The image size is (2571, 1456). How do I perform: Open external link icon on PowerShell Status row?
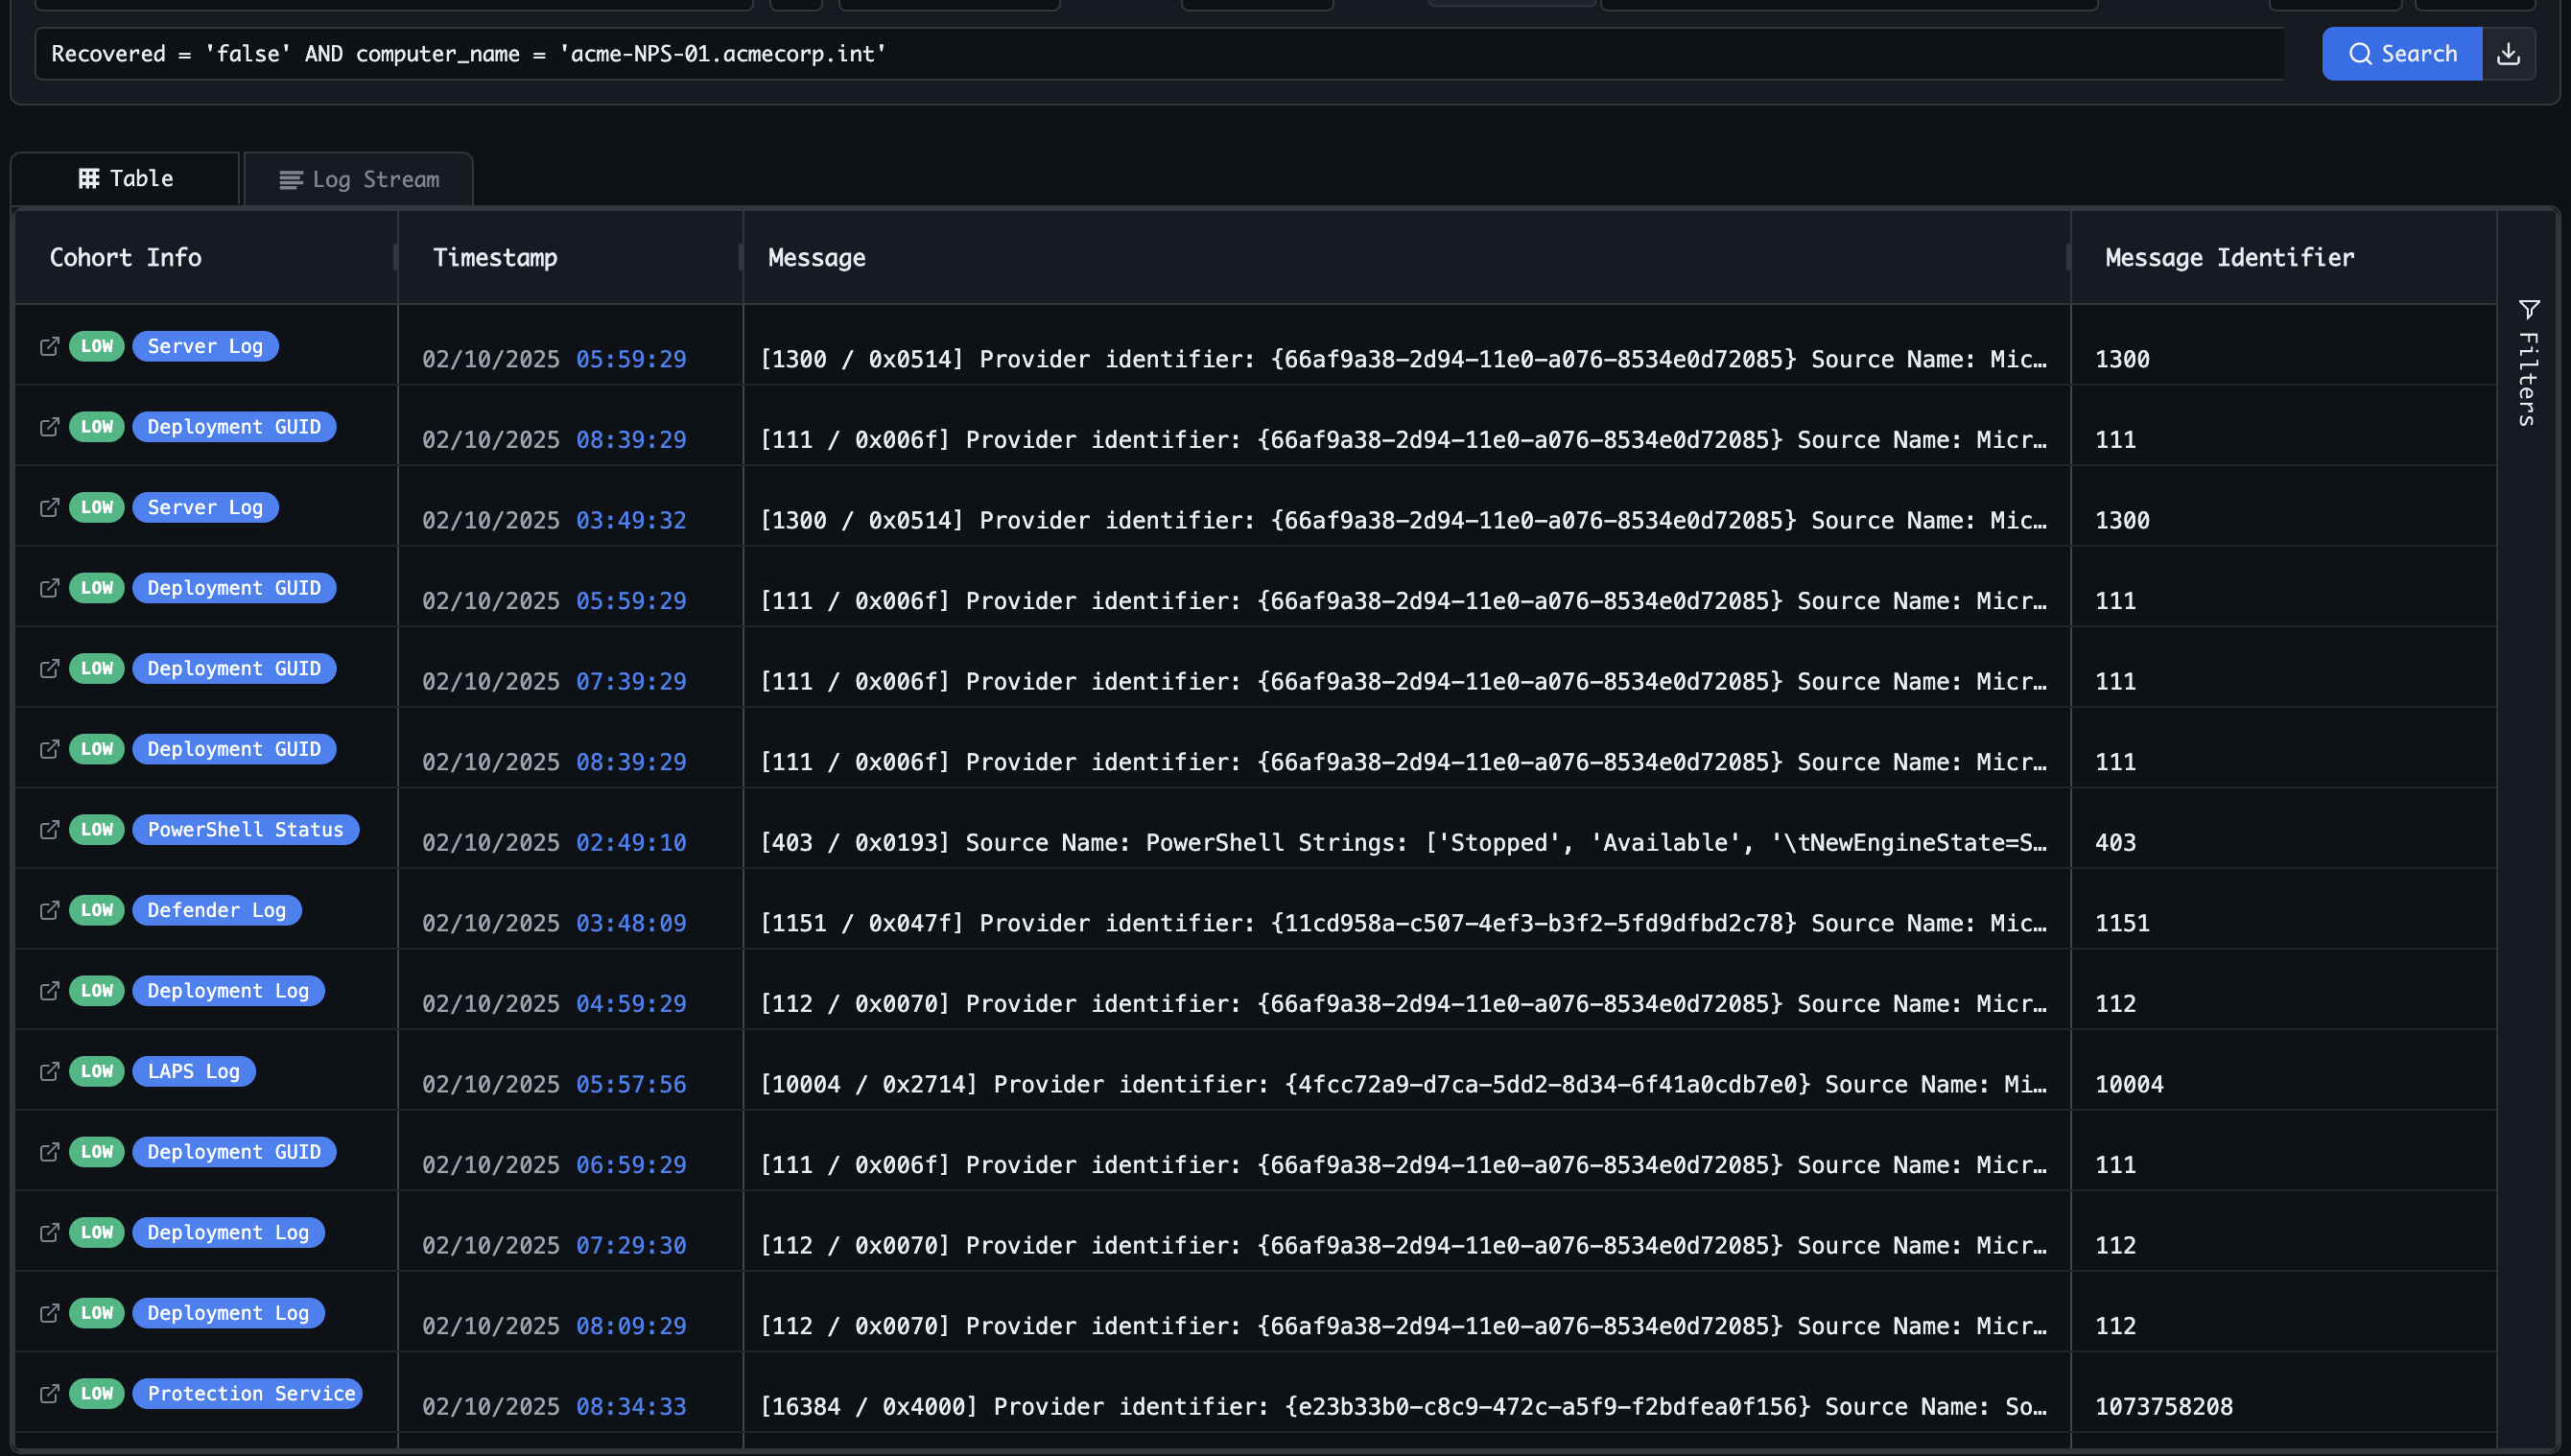(x=50, y=829)
